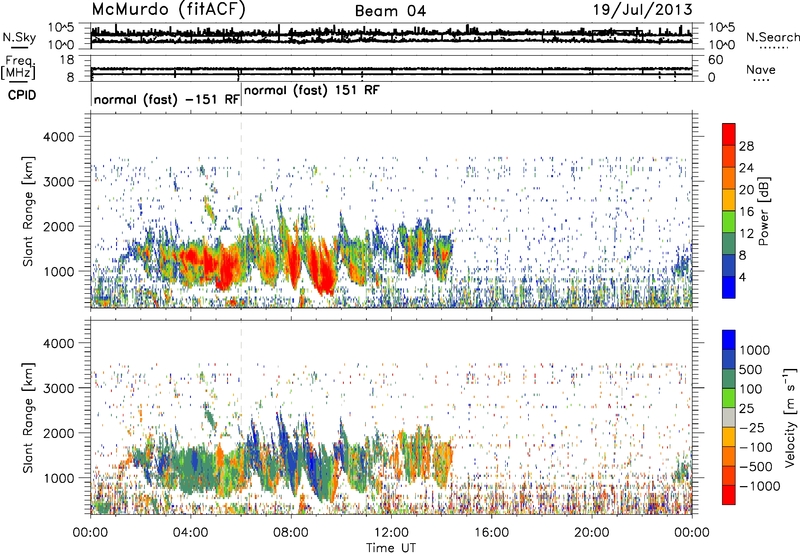Click the velocity panel Slant Range label
Viewport: 800px width, 554px height.
pos(28,418)
